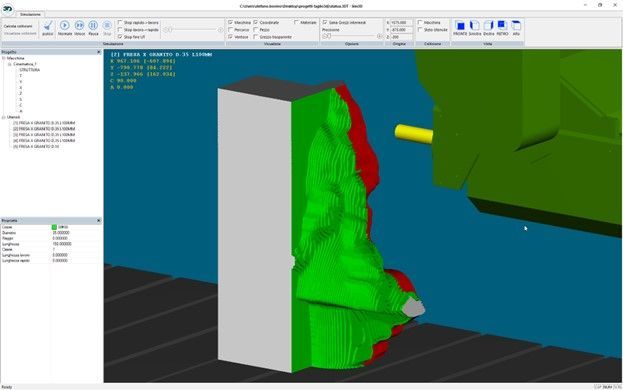
Task: Switch to FRONTE view cube
Action: [x=460, y=26]
